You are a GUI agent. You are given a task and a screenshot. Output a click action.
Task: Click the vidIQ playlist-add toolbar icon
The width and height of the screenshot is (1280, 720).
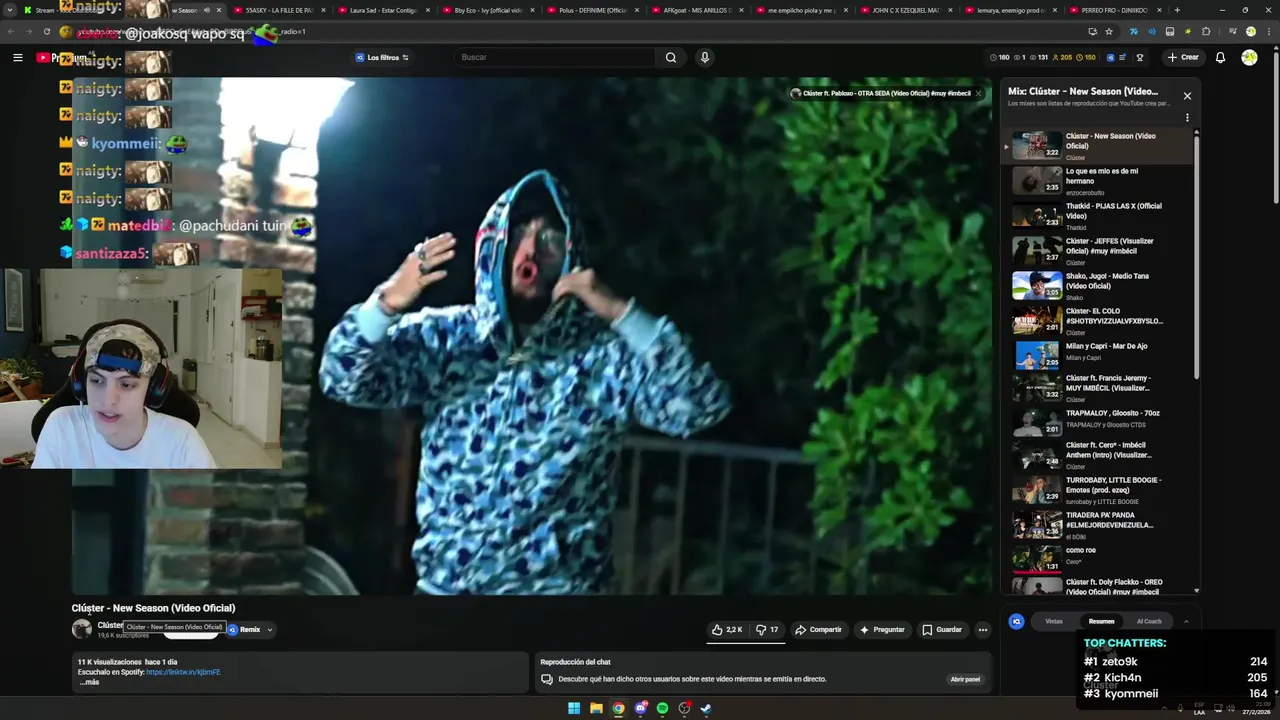[x=1122, y=57]
